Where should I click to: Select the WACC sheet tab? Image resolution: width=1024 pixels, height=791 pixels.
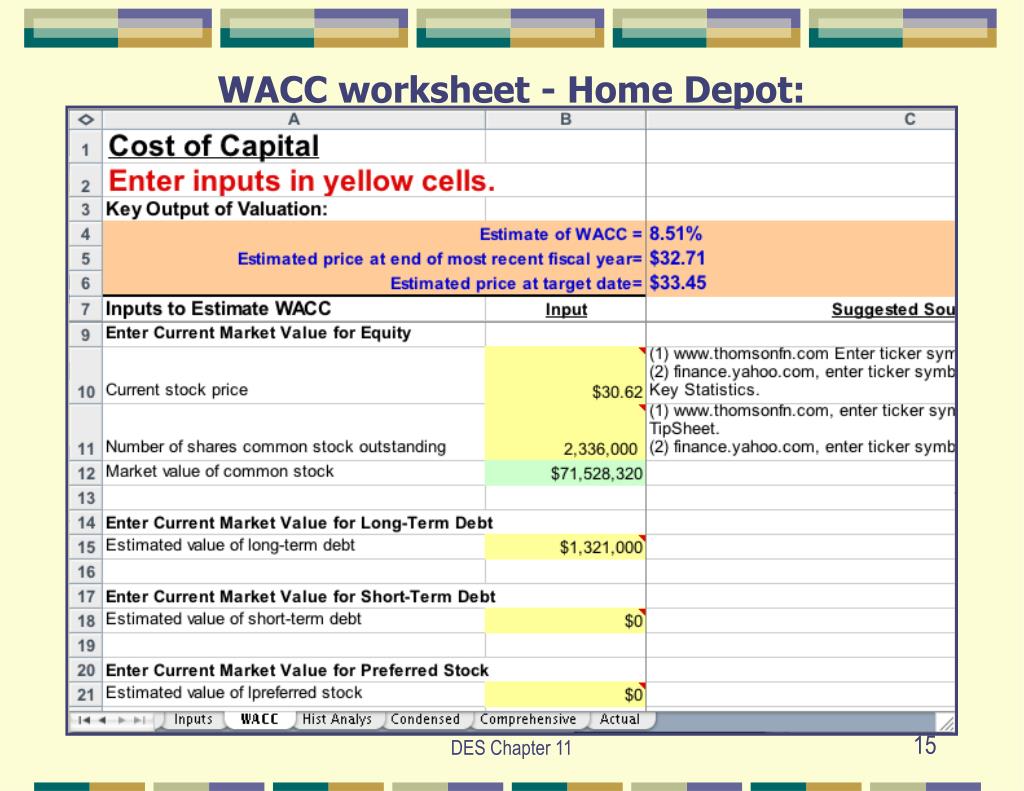(259, 719)
